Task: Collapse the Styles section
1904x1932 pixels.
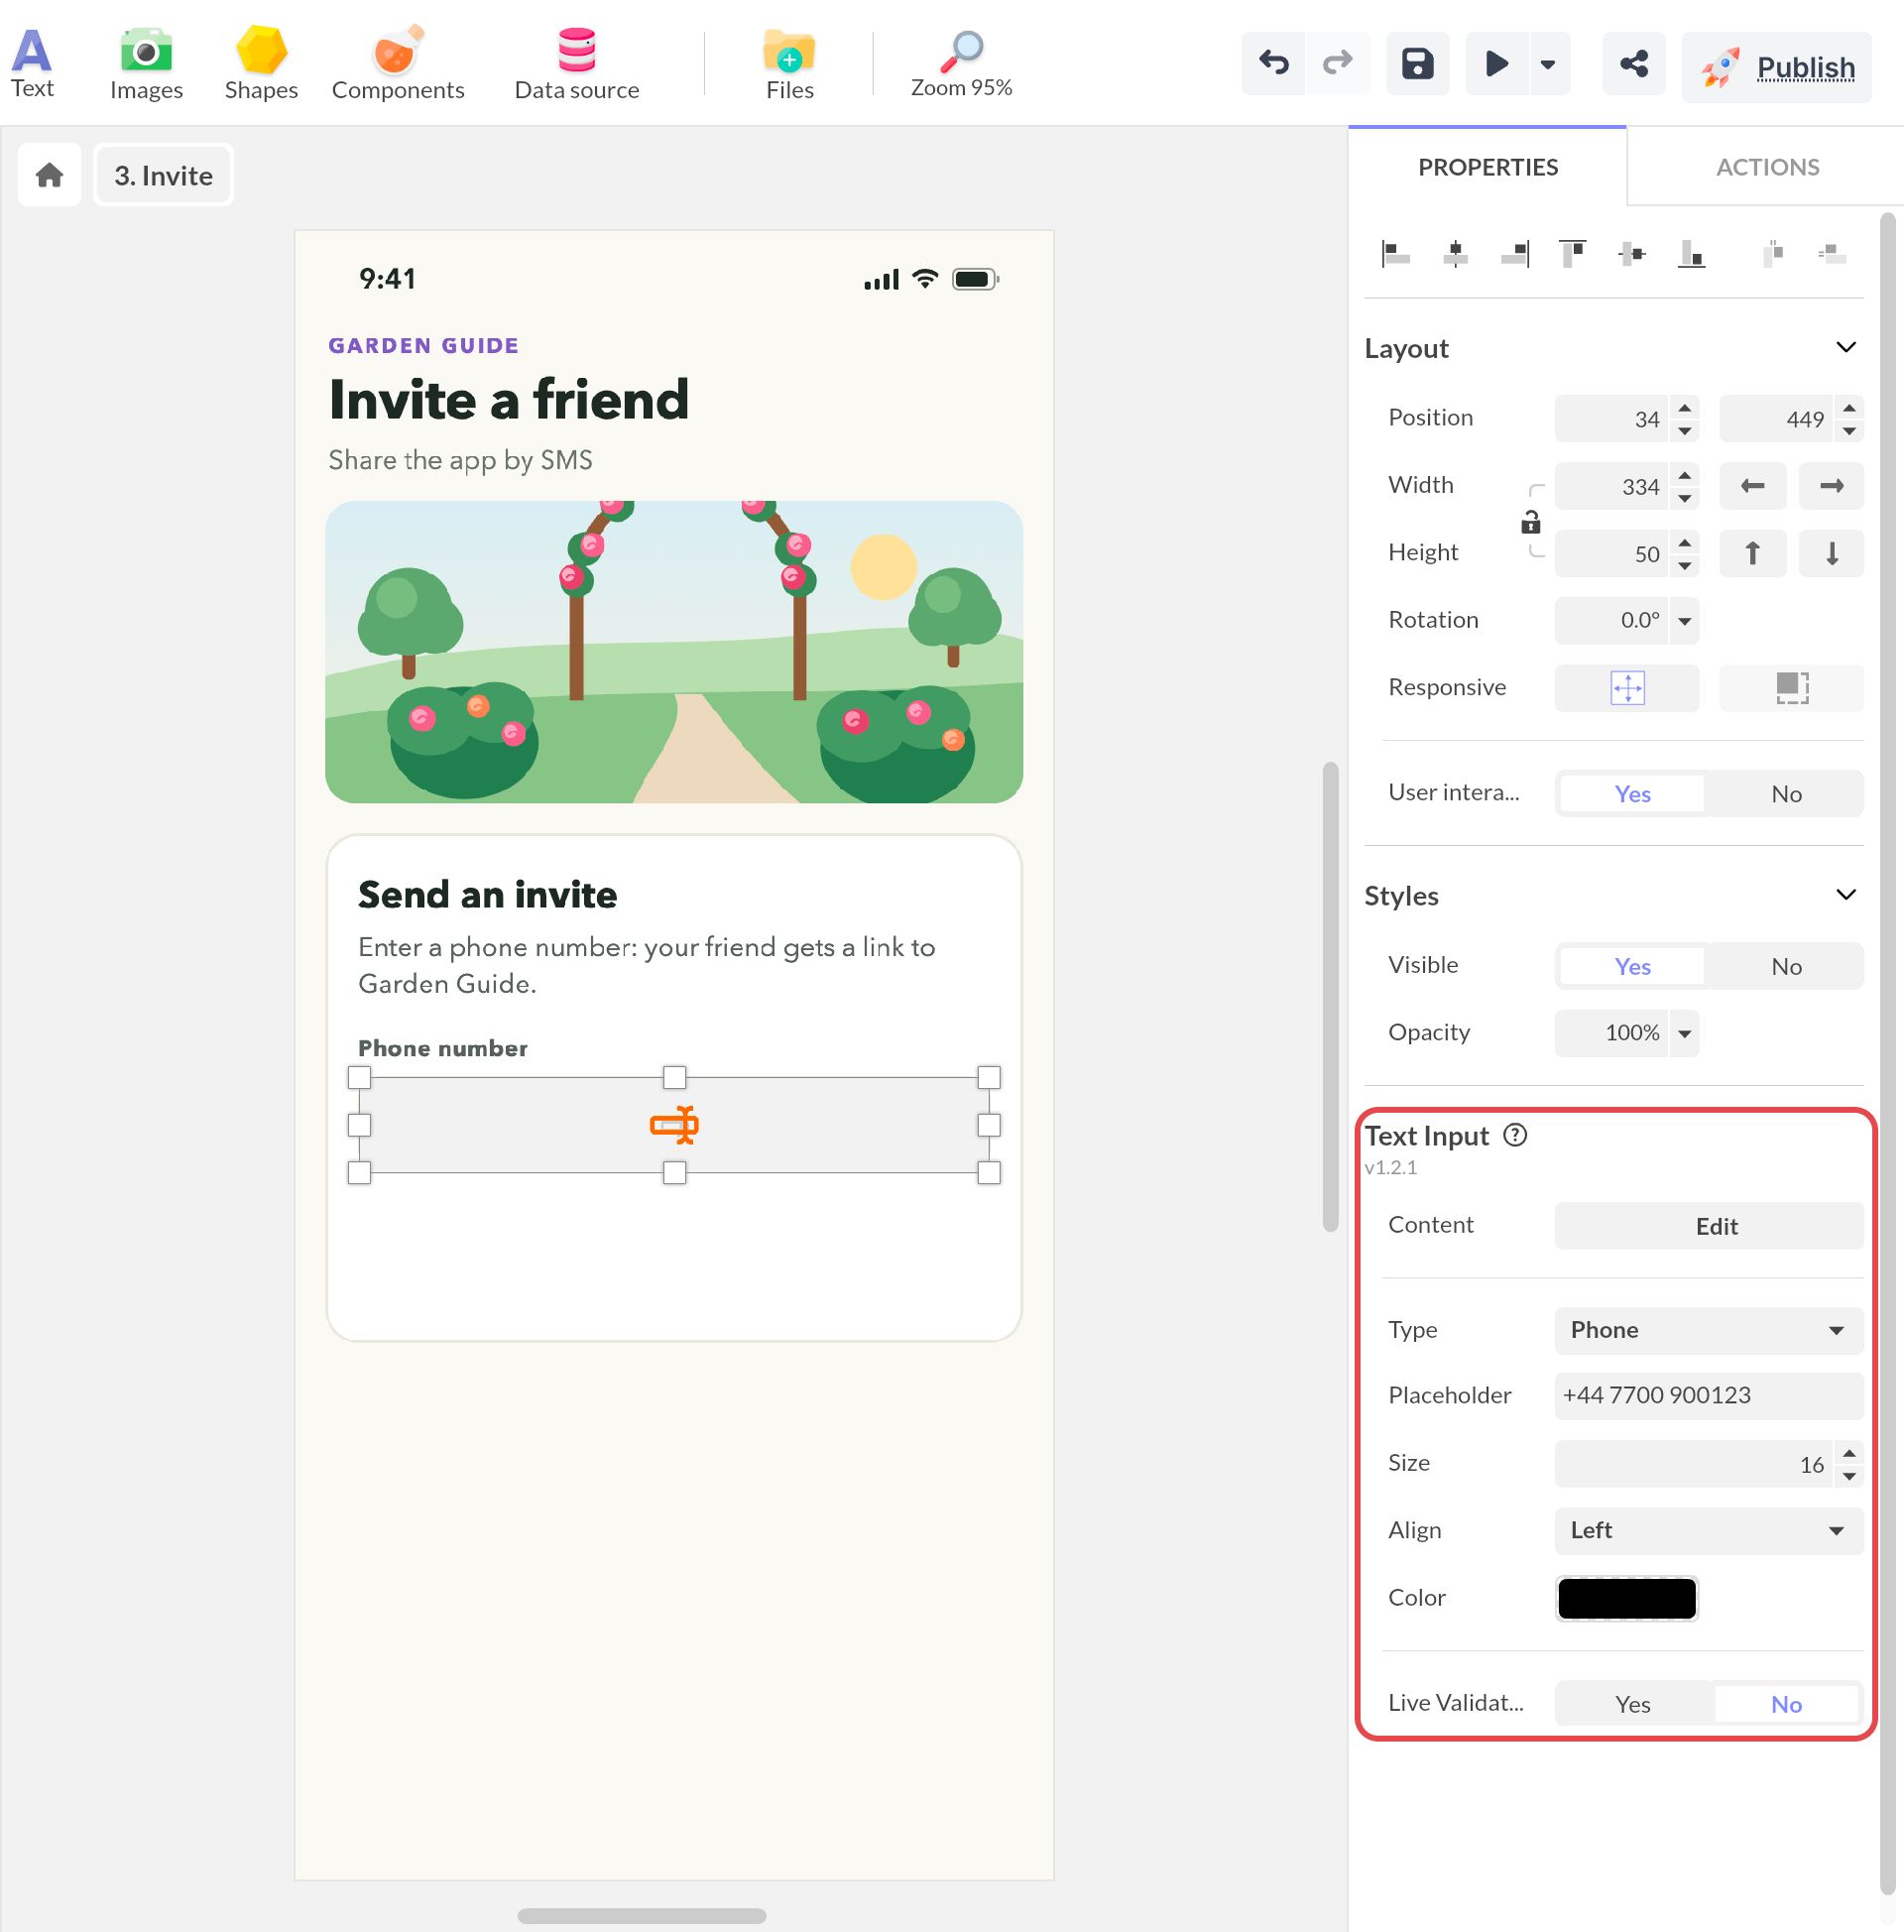Action: click(x=1846, y=894)
